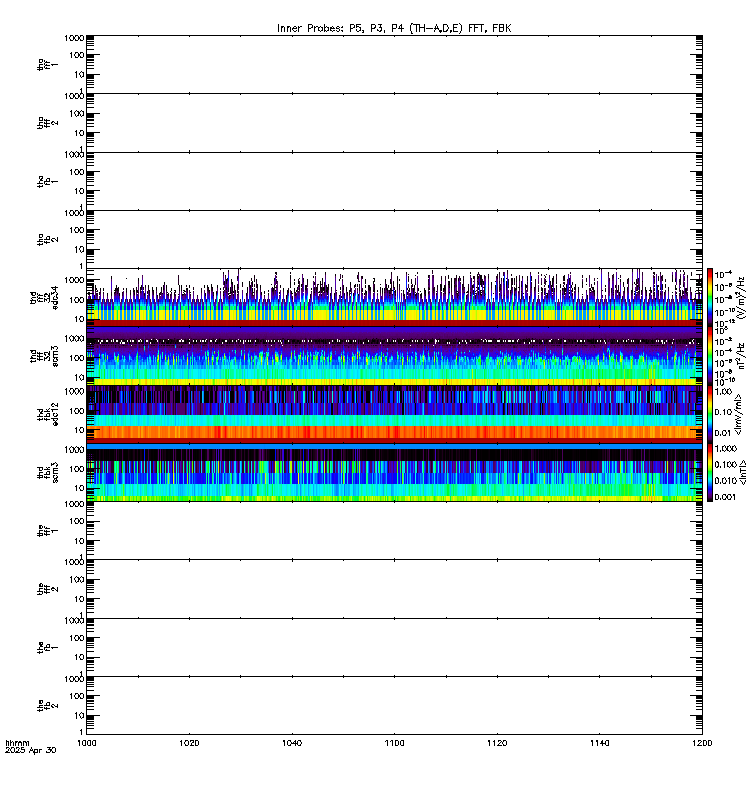Viewport: 750px width, 800px height.
Task: Select the 'thd fbk scm3' axis label
Action: [x=47, y=472]
